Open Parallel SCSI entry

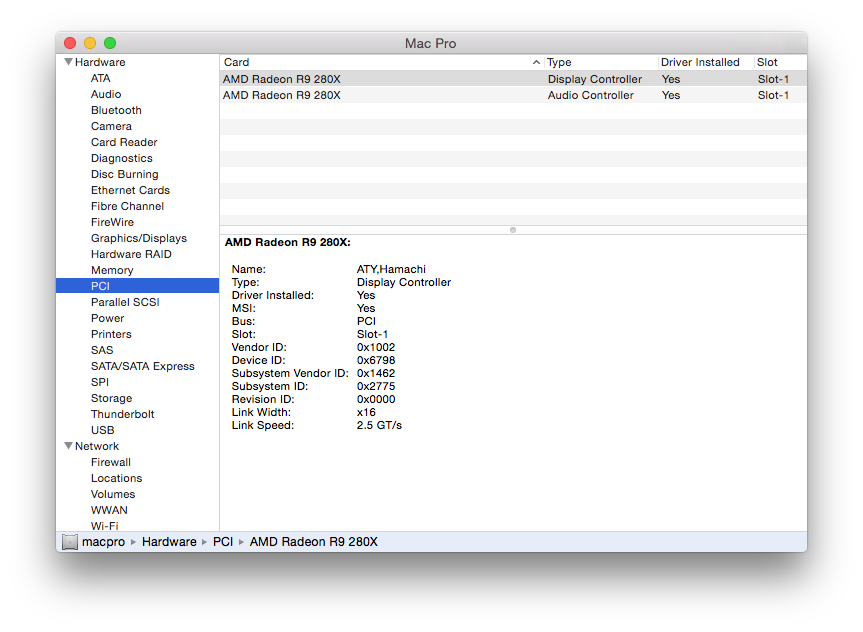pyautogui.click(x=125, y=302)
